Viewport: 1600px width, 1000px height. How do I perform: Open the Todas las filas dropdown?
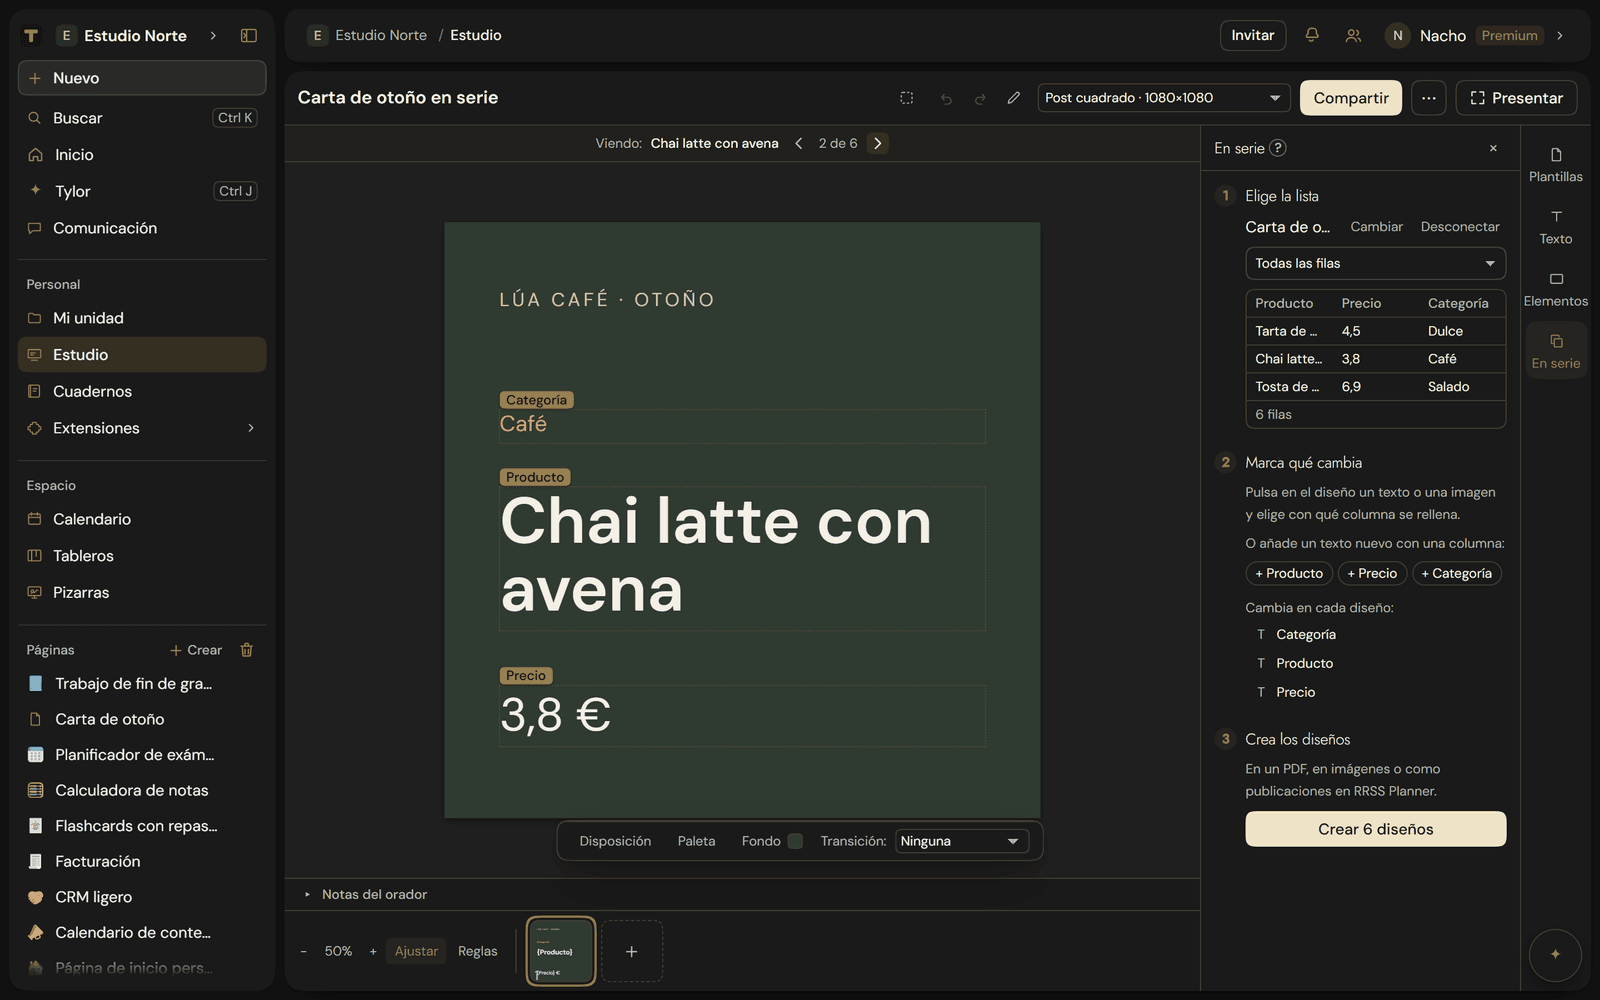(x=1375, y=263)
